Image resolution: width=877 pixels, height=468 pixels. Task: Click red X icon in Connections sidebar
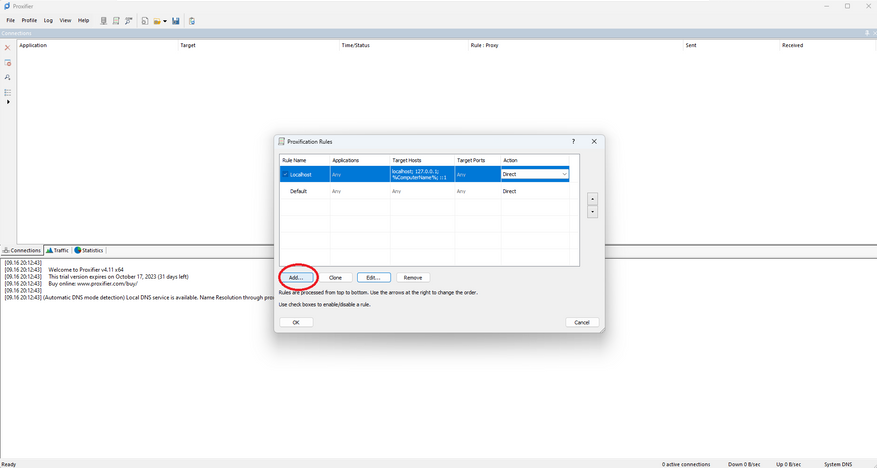(x=7, y=48)
